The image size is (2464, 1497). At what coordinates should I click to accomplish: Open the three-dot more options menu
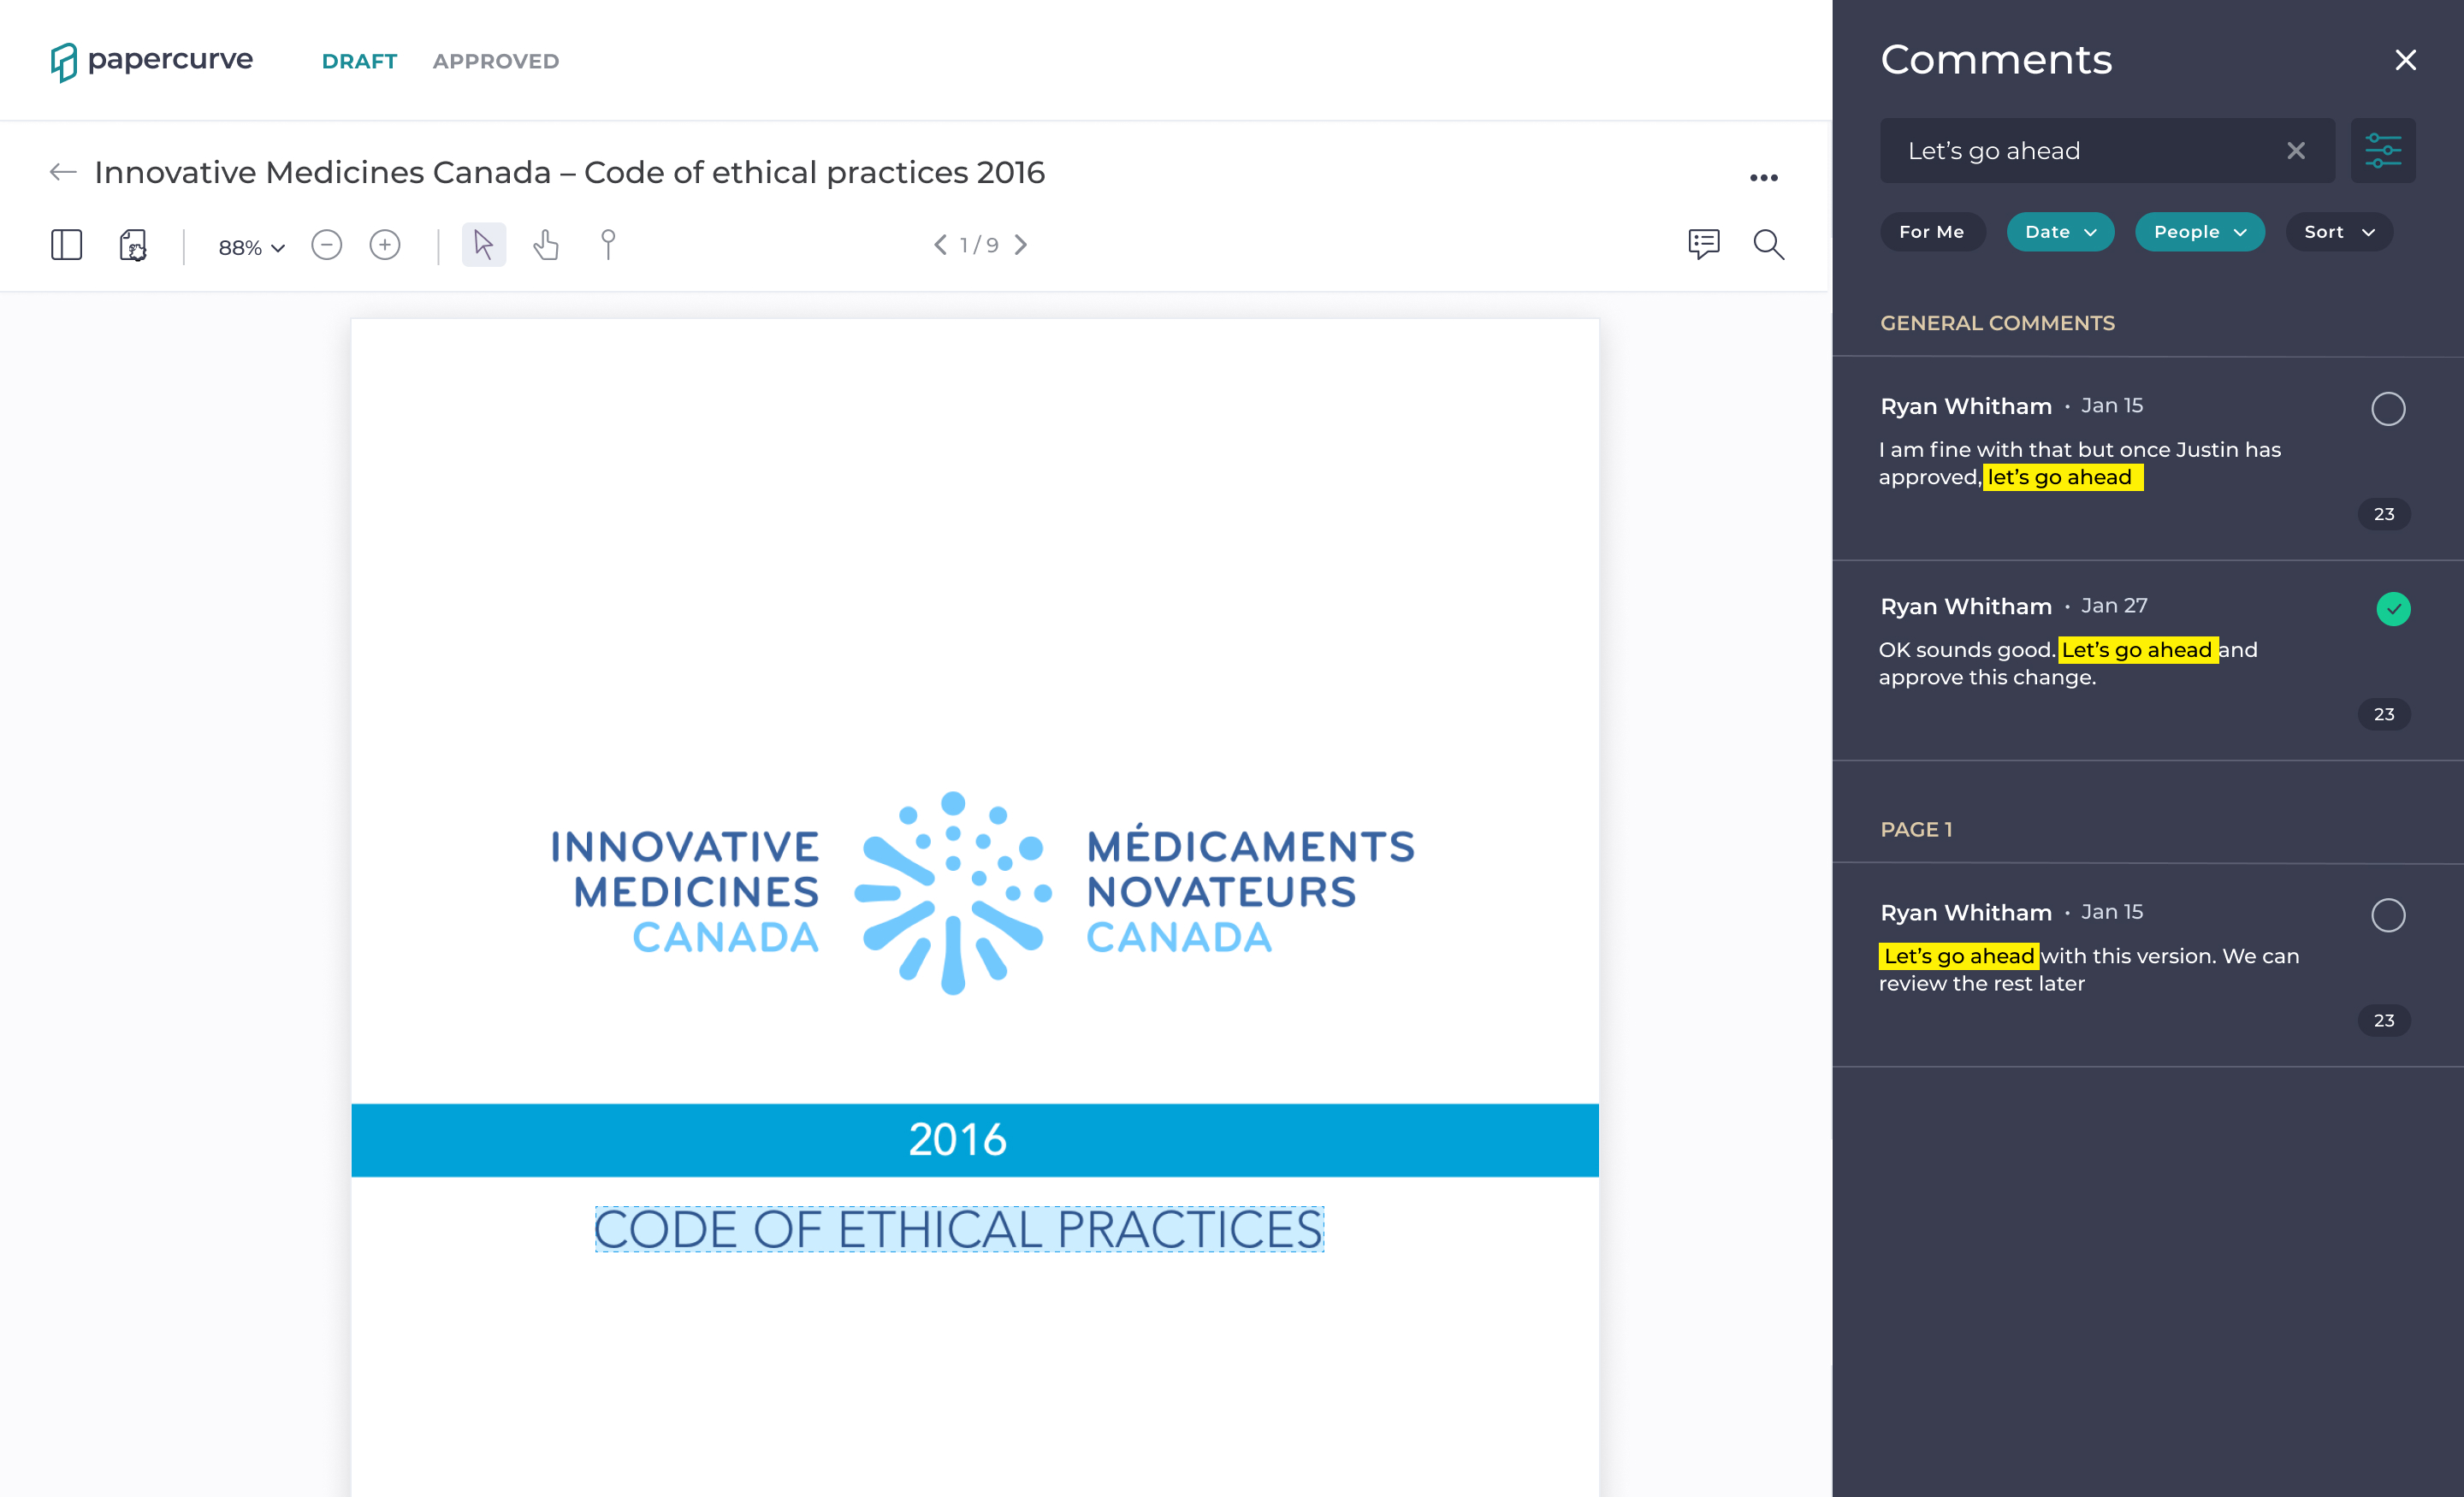[1763, 177]
